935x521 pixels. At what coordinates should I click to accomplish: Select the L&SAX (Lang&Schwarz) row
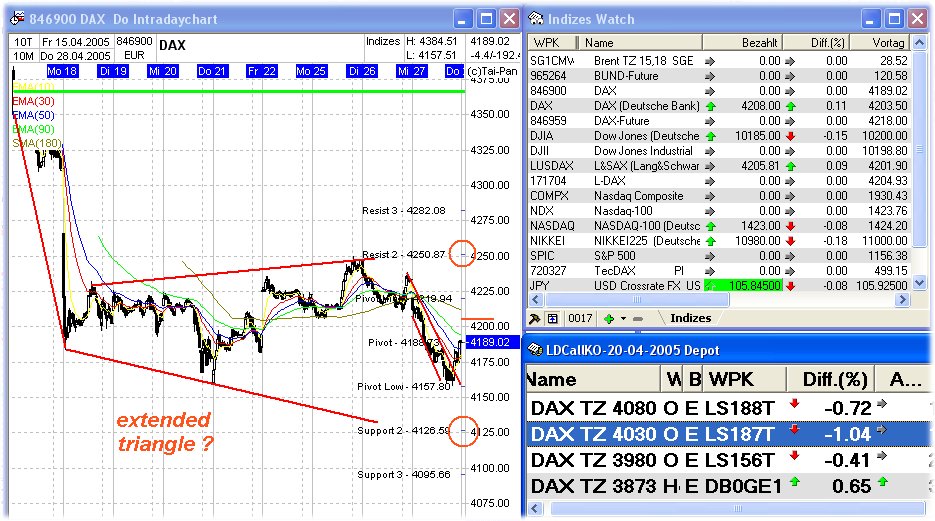719,166
